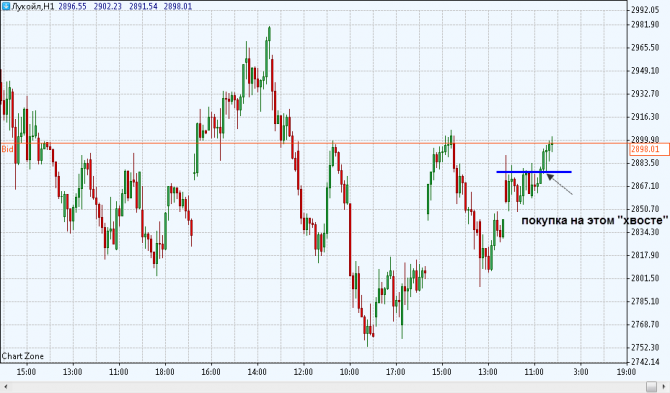This screenshot has width=670, height=393.
Task: Click the horizontal scrollbar thumb
Action: coord(651,387)
